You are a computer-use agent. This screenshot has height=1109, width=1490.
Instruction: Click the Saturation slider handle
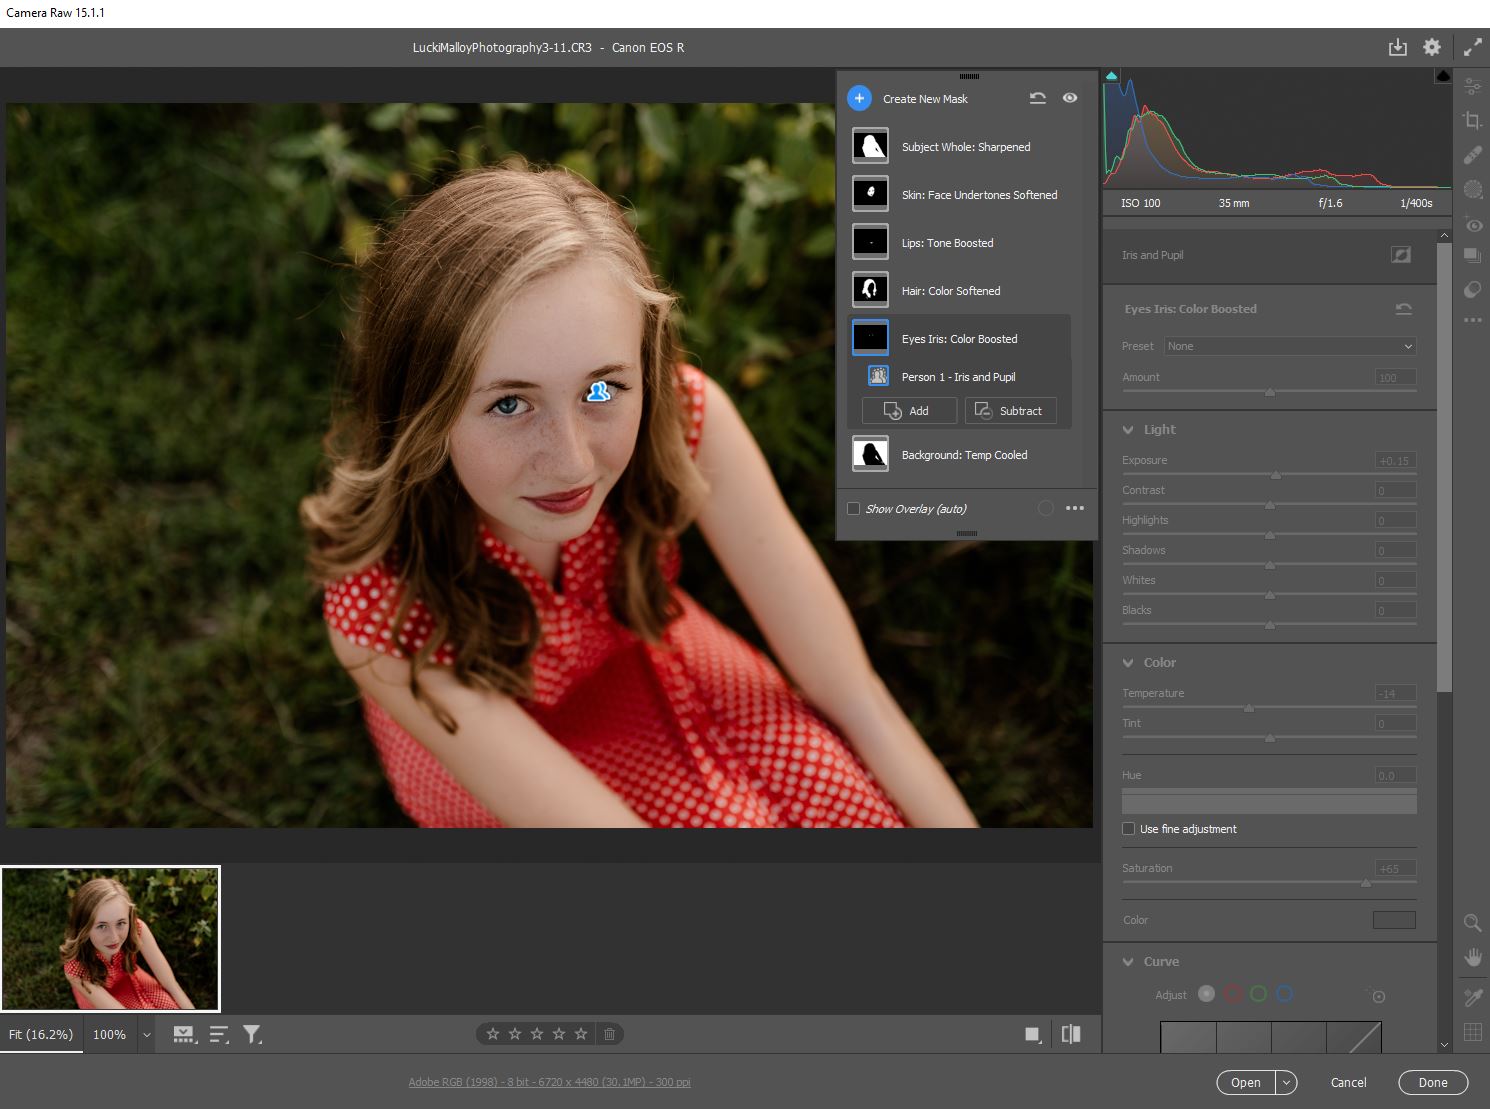point(1366,883)
